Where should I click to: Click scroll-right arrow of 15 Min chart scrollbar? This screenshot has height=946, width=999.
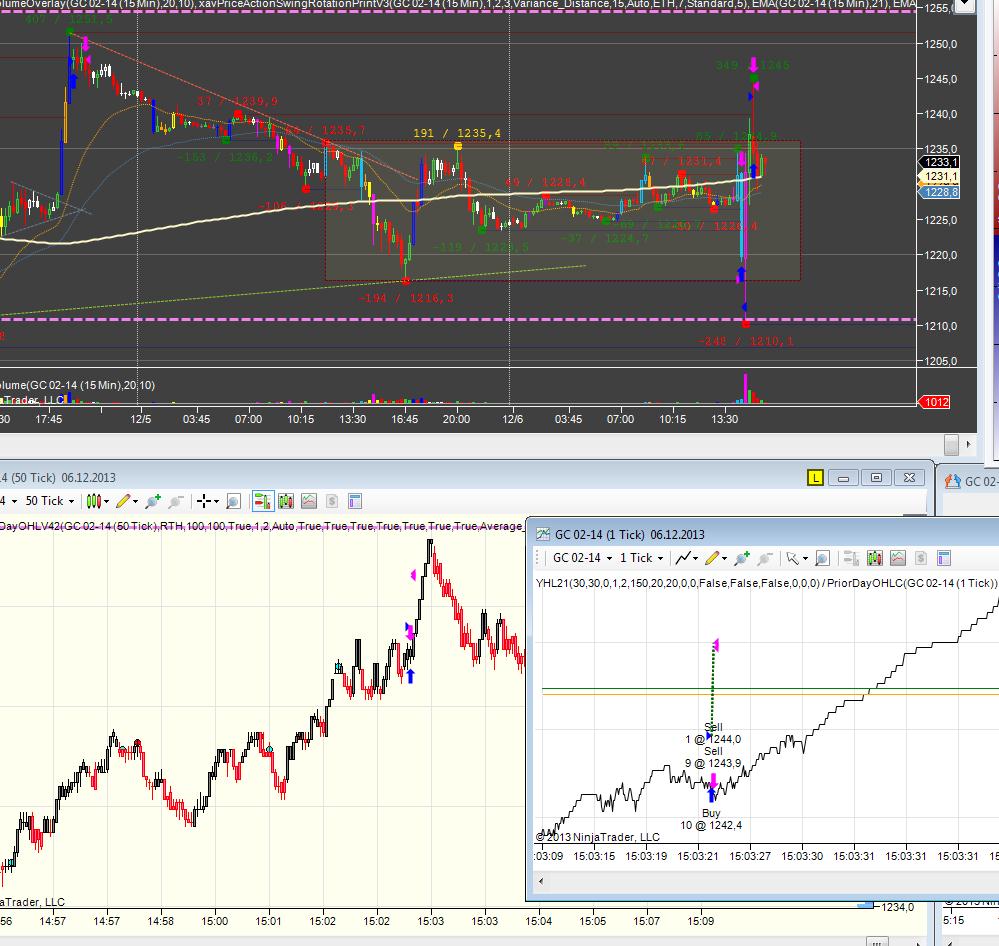point(969,445)
